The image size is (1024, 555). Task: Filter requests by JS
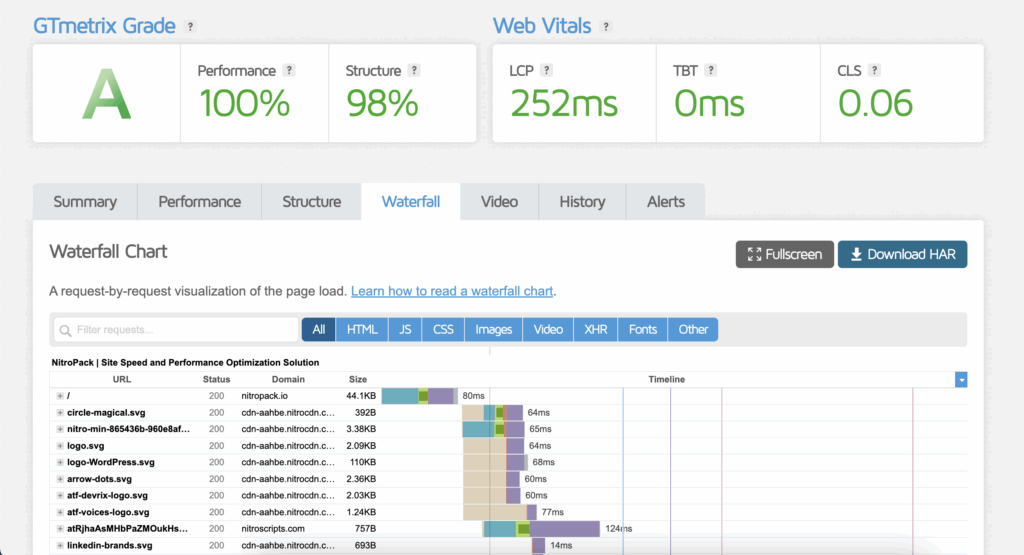pos(405,330)
